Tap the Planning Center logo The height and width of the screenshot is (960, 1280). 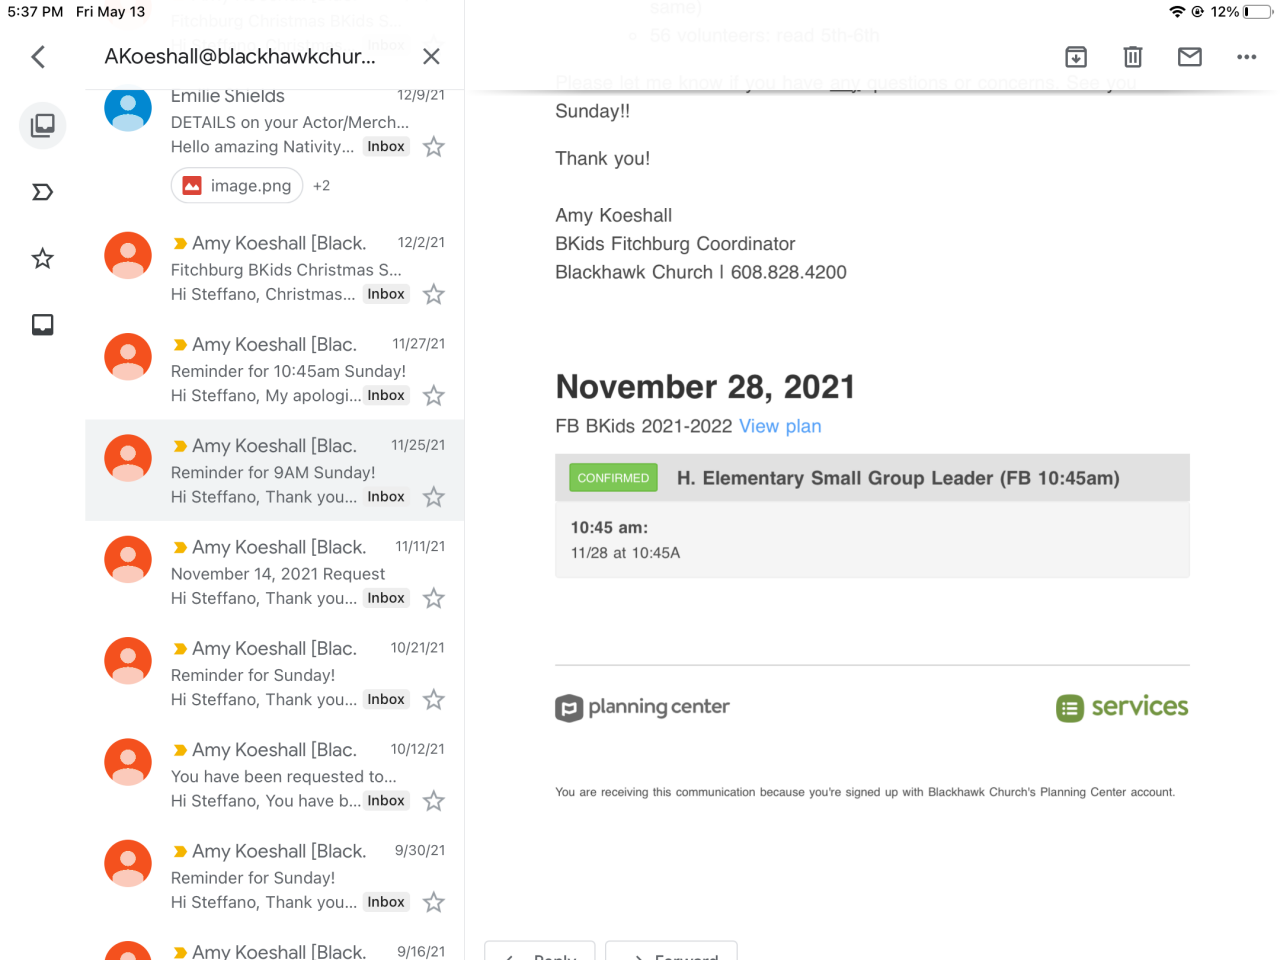(x=642, y=708)
